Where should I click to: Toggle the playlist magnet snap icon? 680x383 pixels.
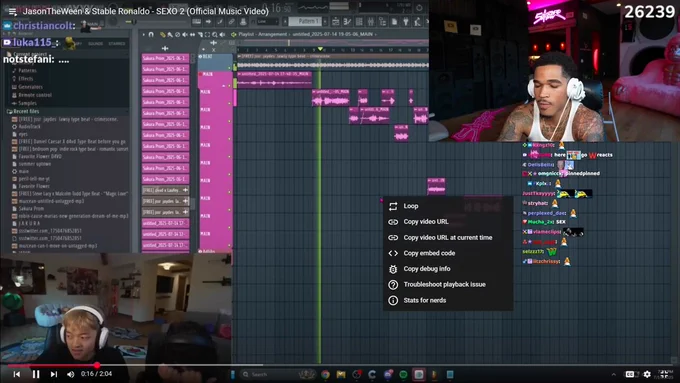pos(151,34)
